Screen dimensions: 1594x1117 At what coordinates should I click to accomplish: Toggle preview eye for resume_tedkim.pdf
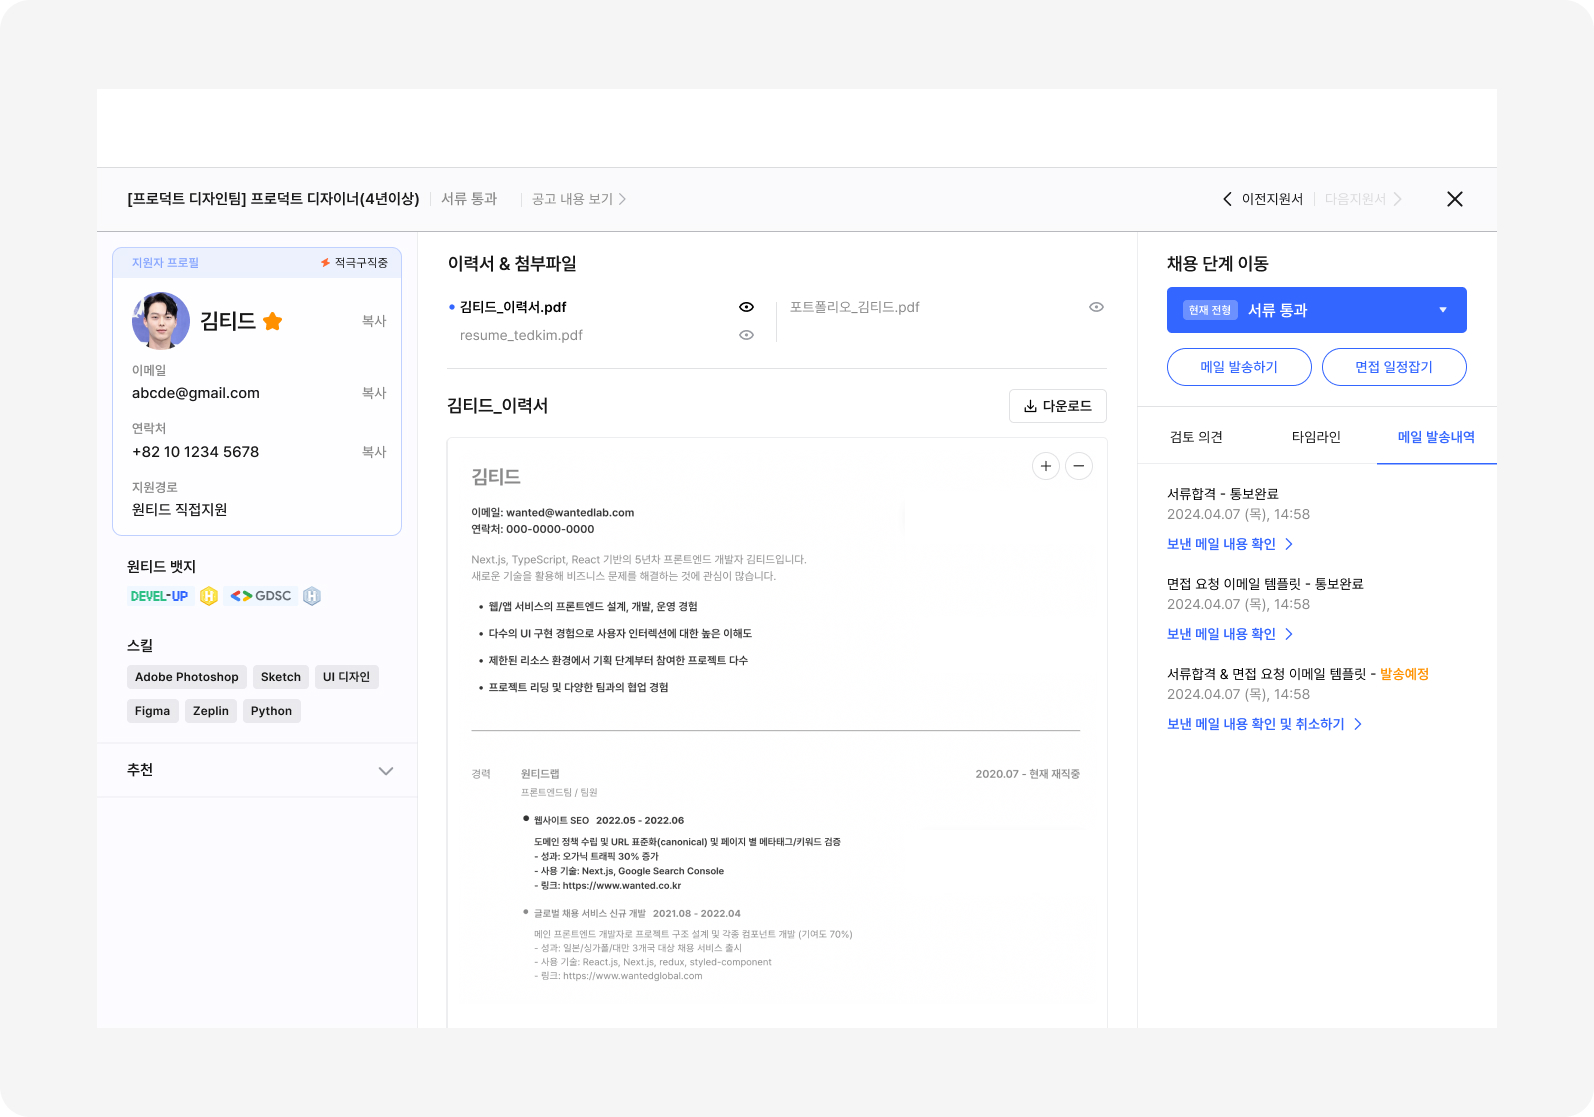[746, 335]
